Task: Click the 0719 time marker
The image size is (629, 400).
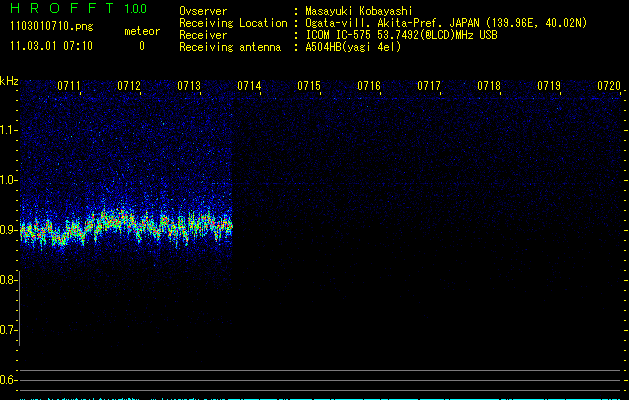Action: [549, 86]
